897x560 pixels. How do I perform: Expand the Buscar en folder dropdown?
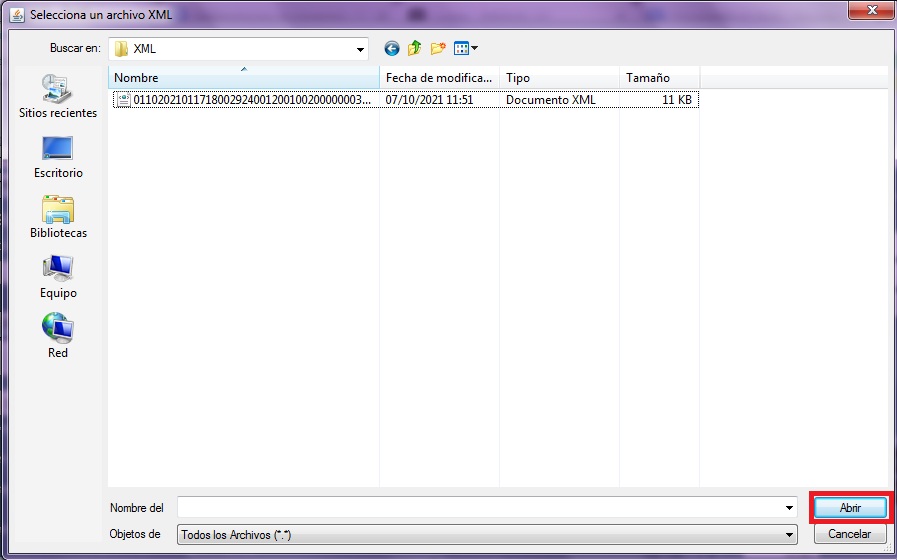(360, 49)
